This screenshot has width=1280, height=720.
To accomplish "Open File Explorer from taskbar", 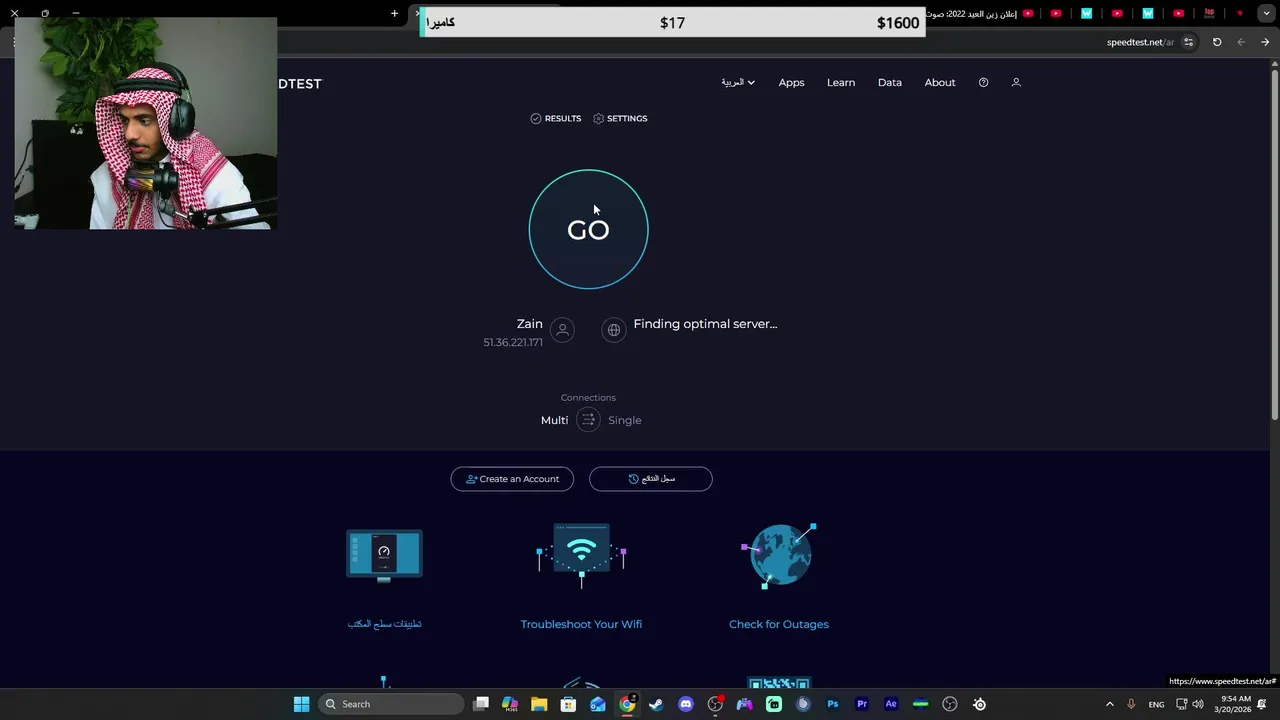I will (539, 704).
